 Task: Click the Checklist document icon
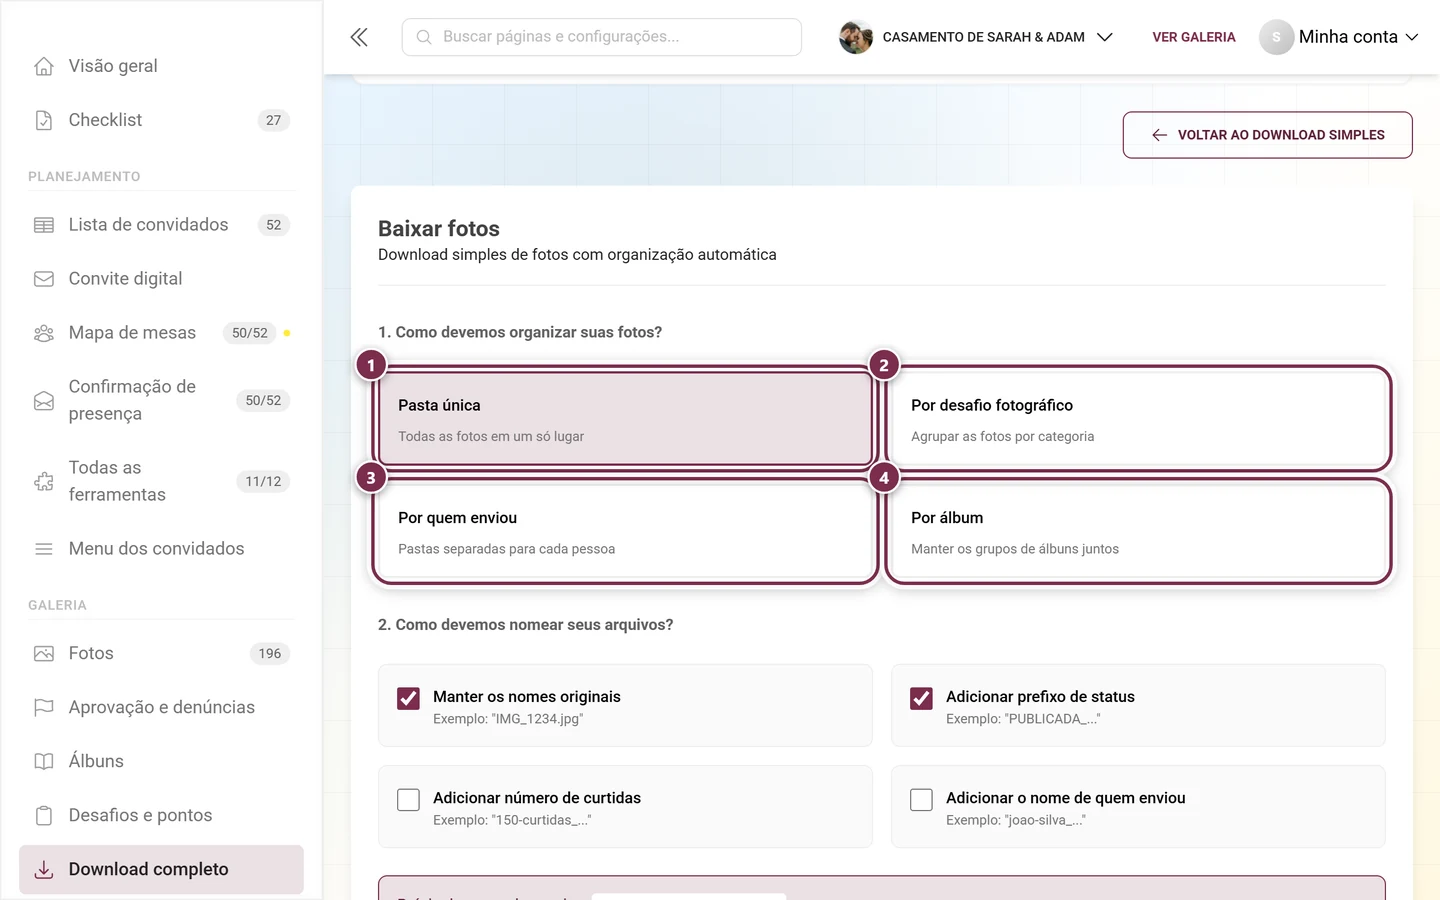click(x=44, y=120)
